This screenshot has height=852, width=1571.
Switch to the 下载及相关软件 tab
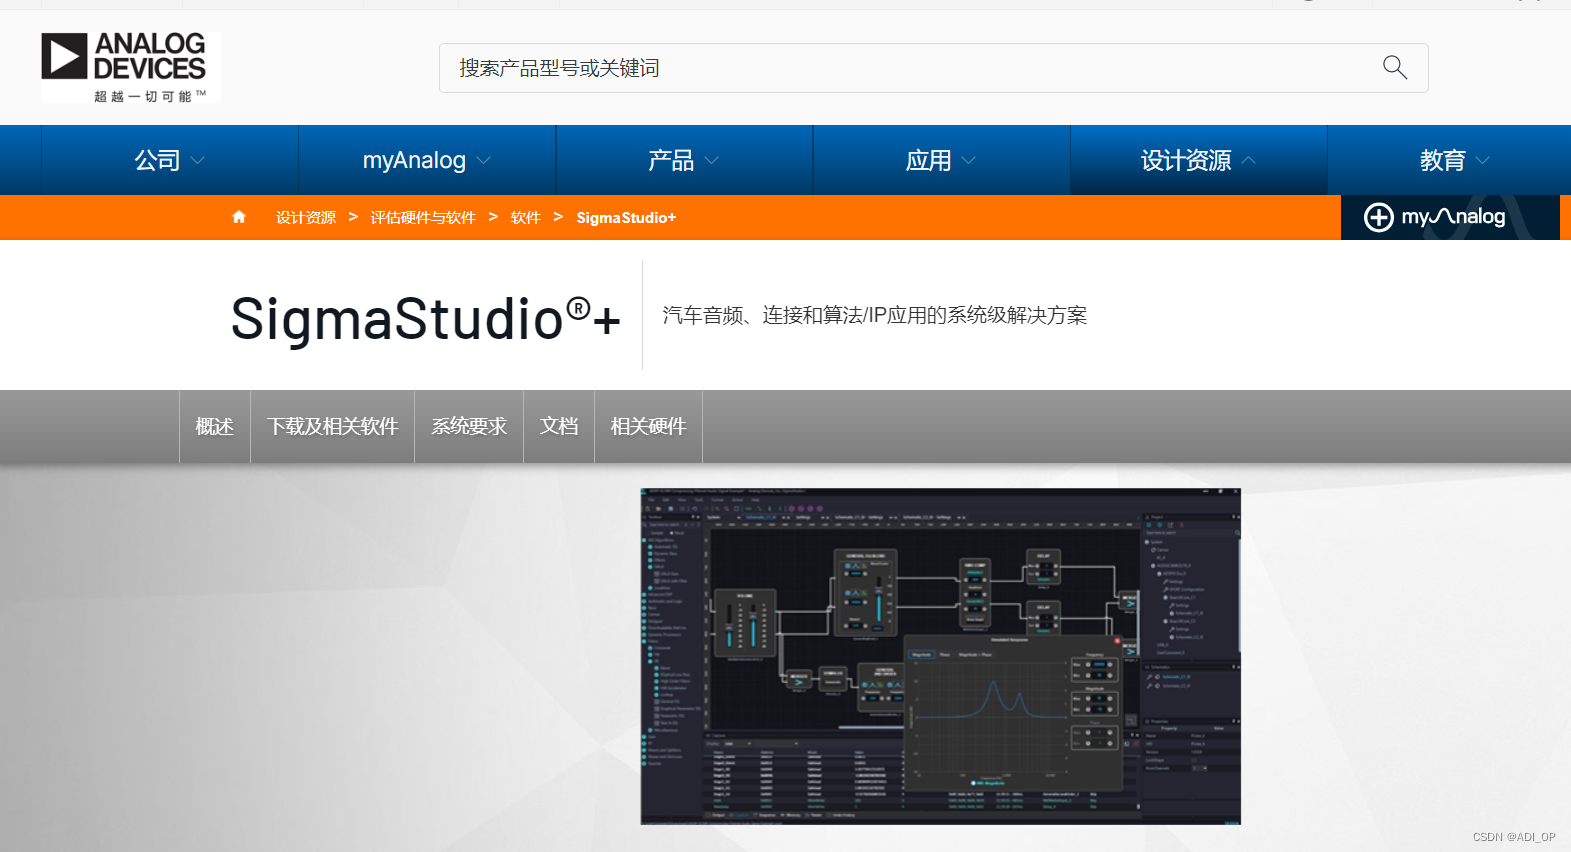(x=333, y=427)
